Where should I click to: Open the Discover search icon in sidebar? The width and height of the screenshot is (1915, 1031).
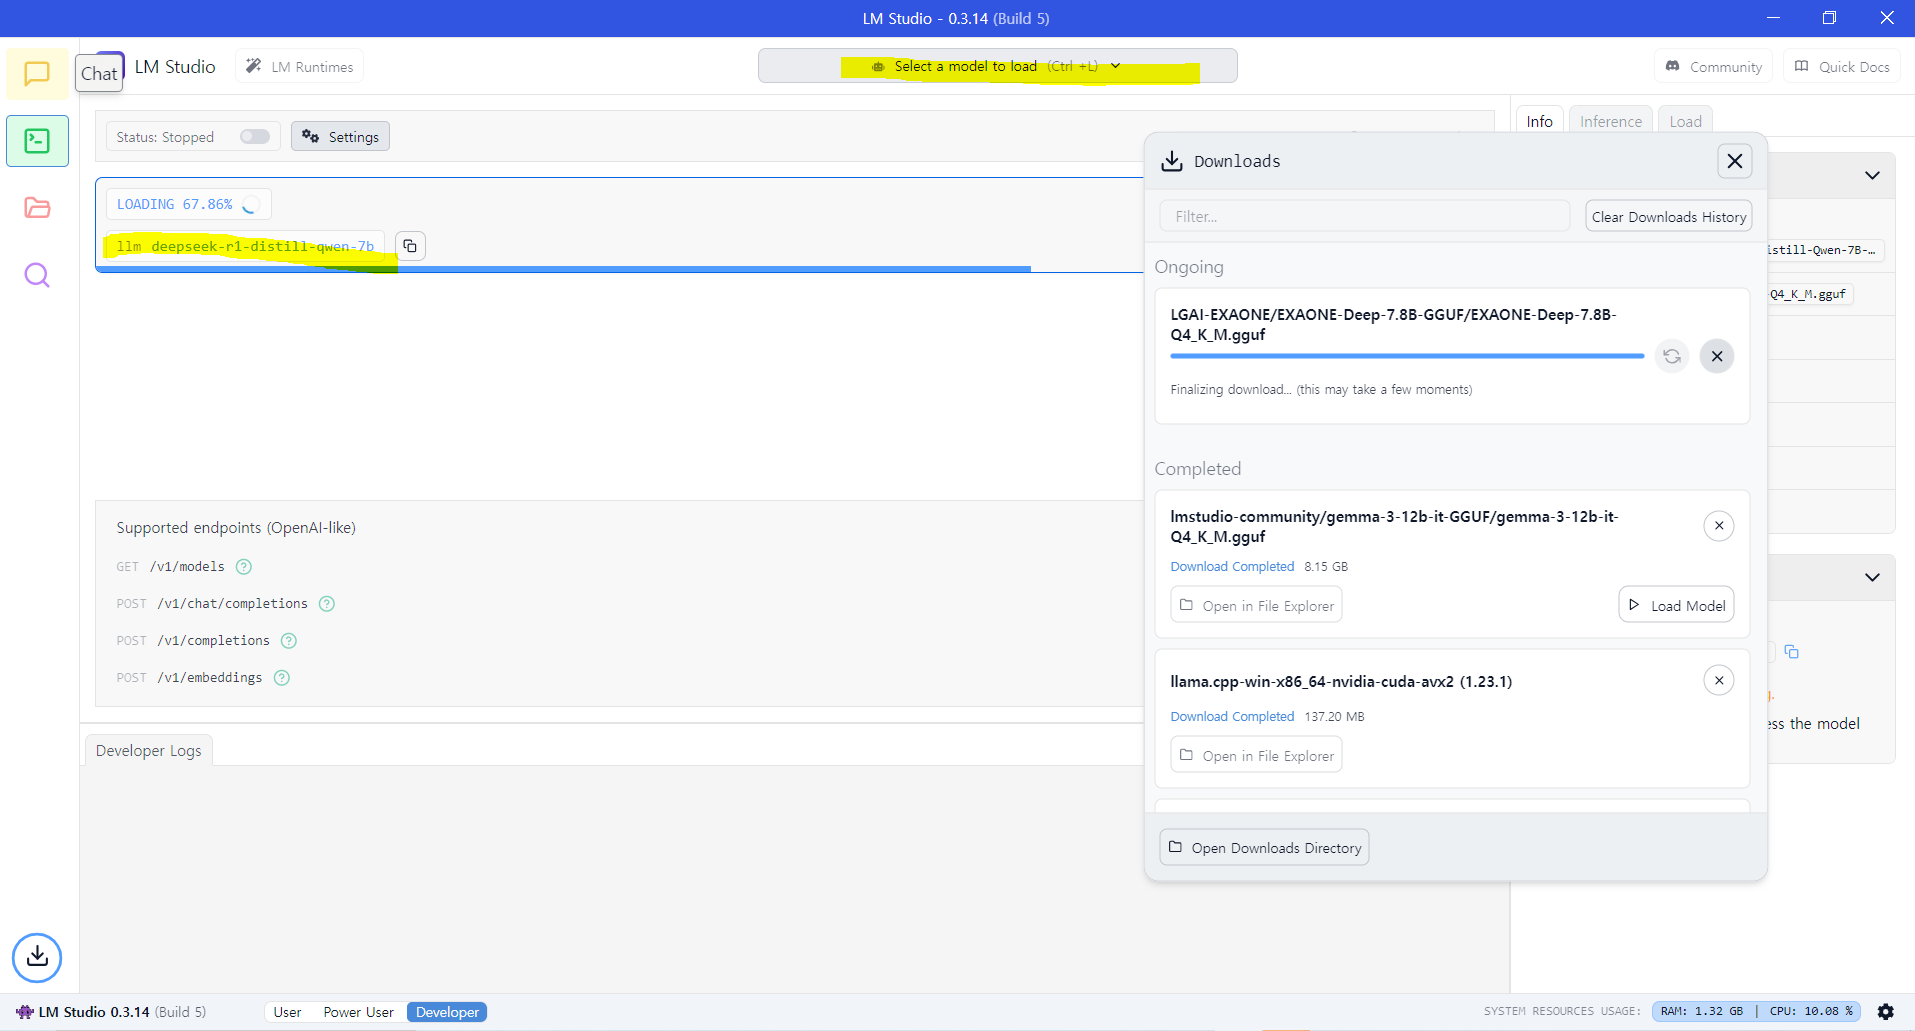[37, 274]
